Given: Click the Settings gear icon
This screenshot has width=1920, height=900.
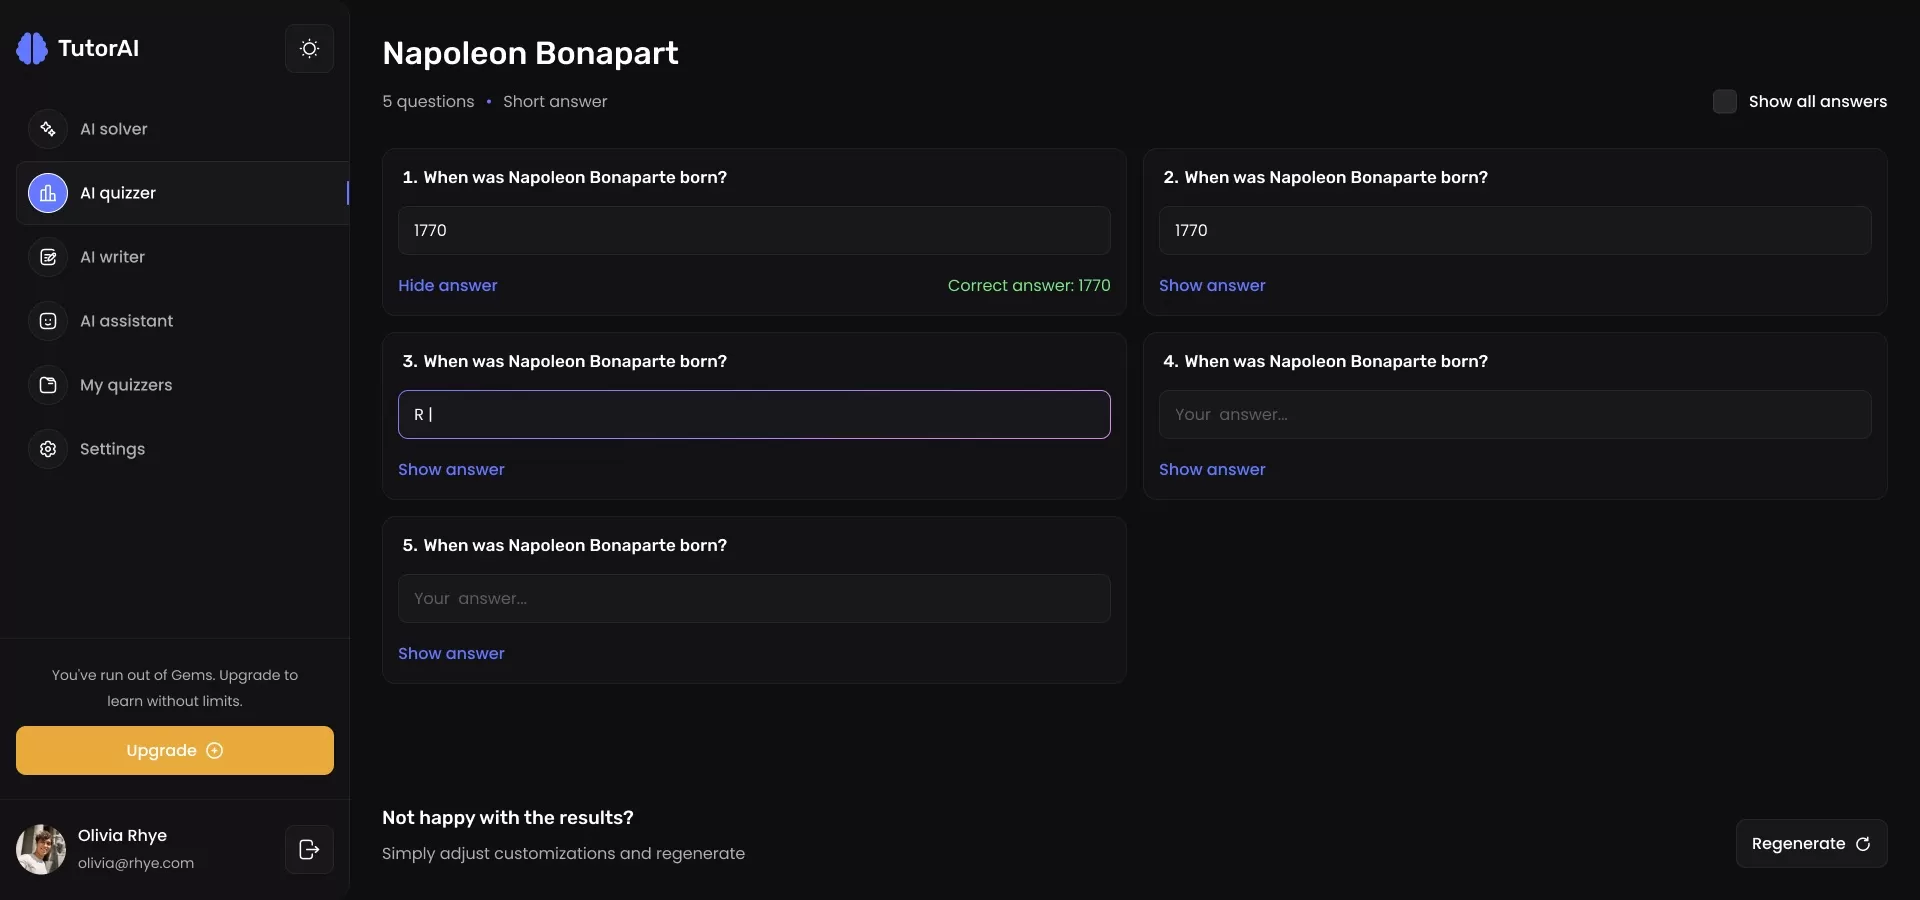Looking at the screenshot, I should (x=48, y=449).
